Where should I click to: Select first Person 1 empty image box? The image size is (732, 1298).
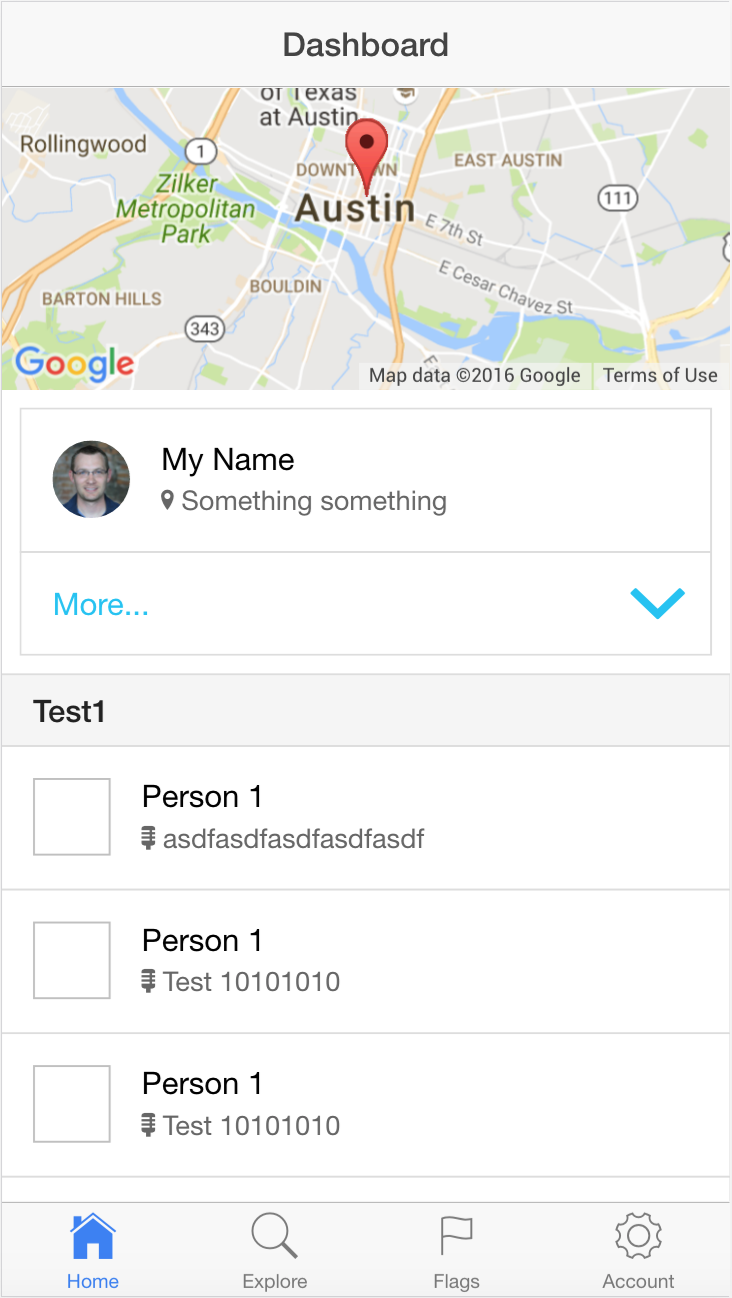72,817
